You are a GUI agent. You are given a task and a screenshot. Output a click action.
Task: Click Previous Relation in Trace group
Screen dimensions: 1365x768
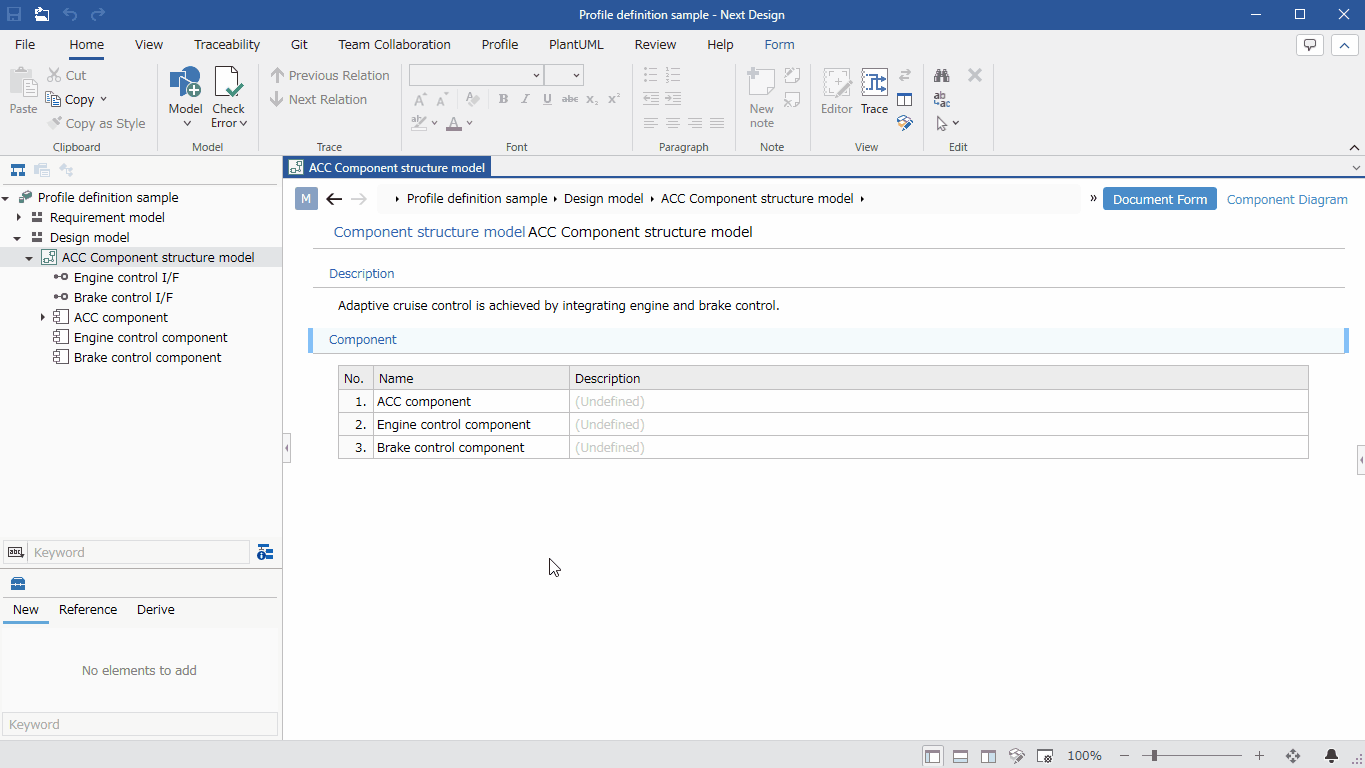(330, 75)
